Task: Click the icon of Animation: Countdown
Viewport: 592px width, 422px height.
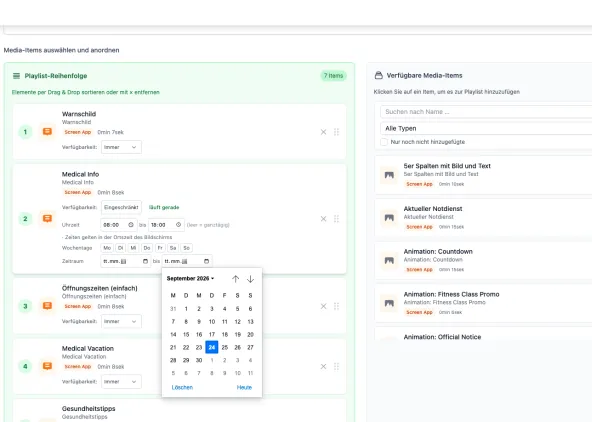Action: pos(389,260)
